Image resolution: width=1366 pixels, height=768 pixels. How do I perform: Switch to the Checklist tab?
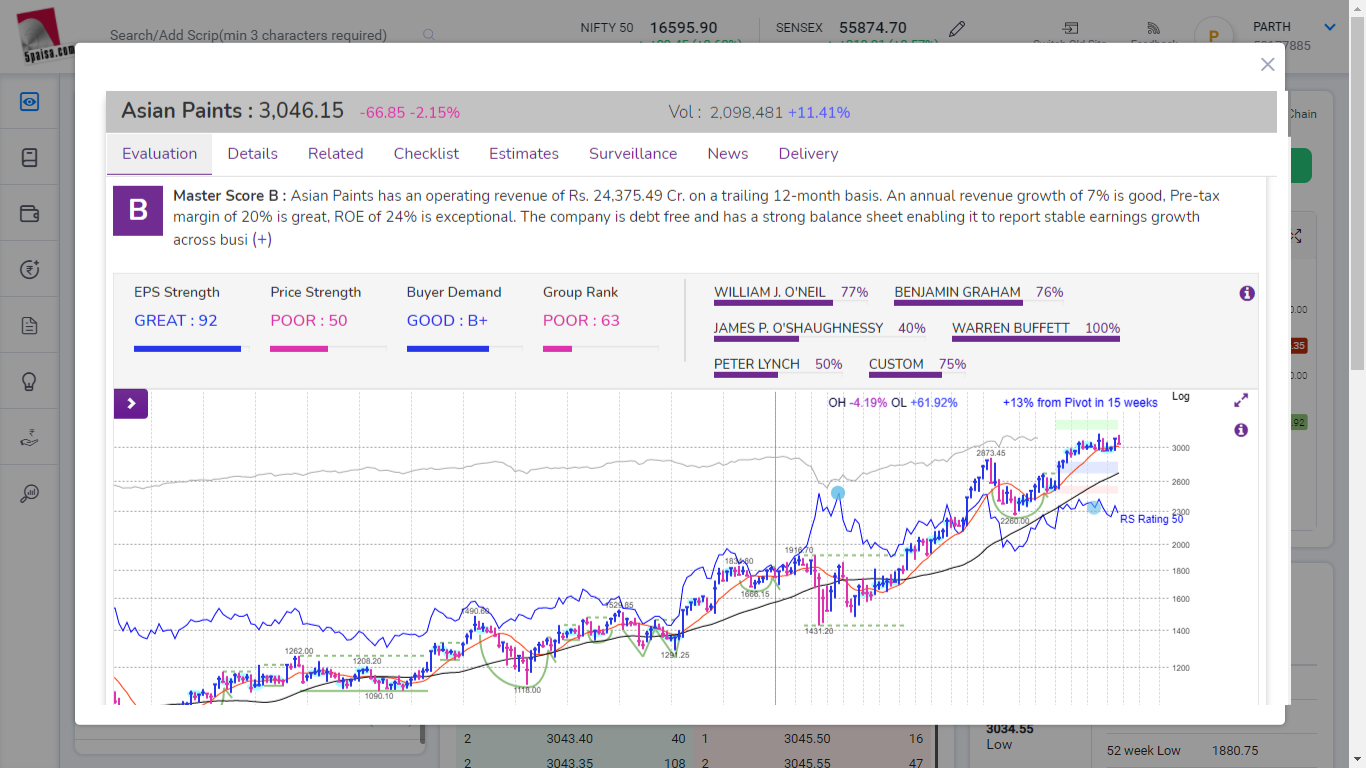[426, 154]
